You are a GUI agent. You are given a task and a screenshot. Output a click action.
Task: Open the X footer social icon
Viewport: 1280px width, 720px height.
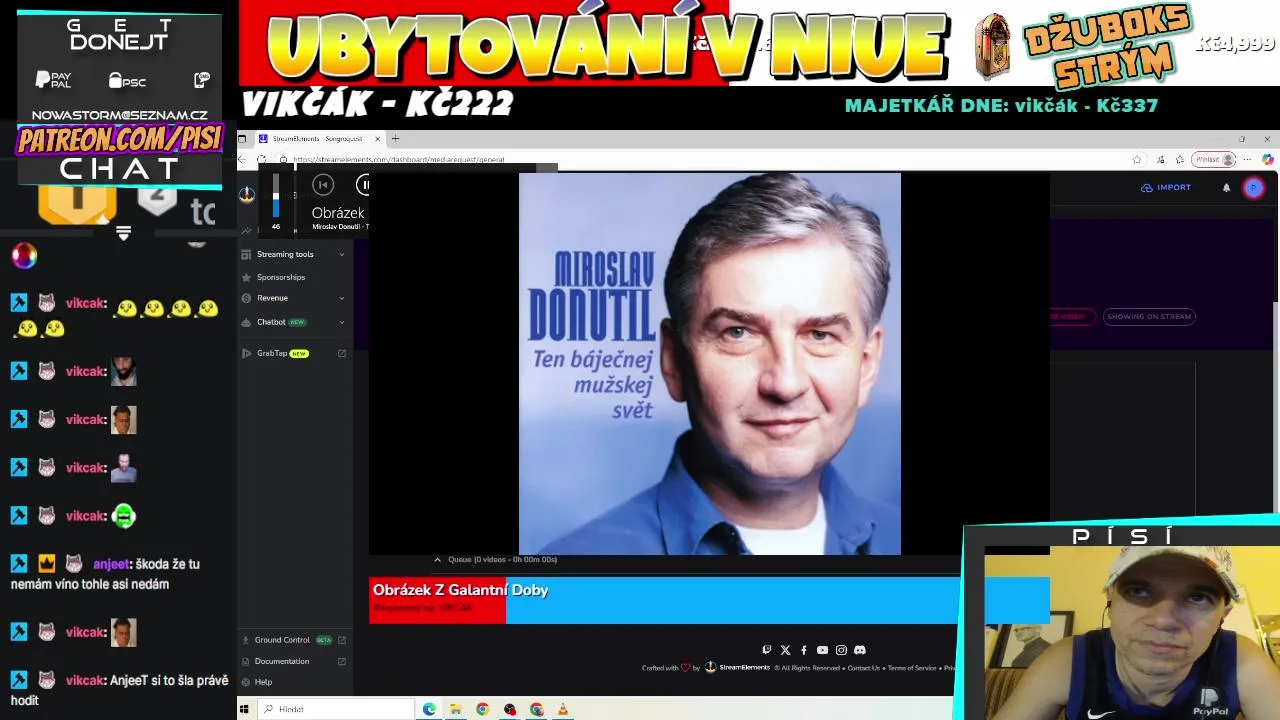pyautogui.click(x=785, y=650)
